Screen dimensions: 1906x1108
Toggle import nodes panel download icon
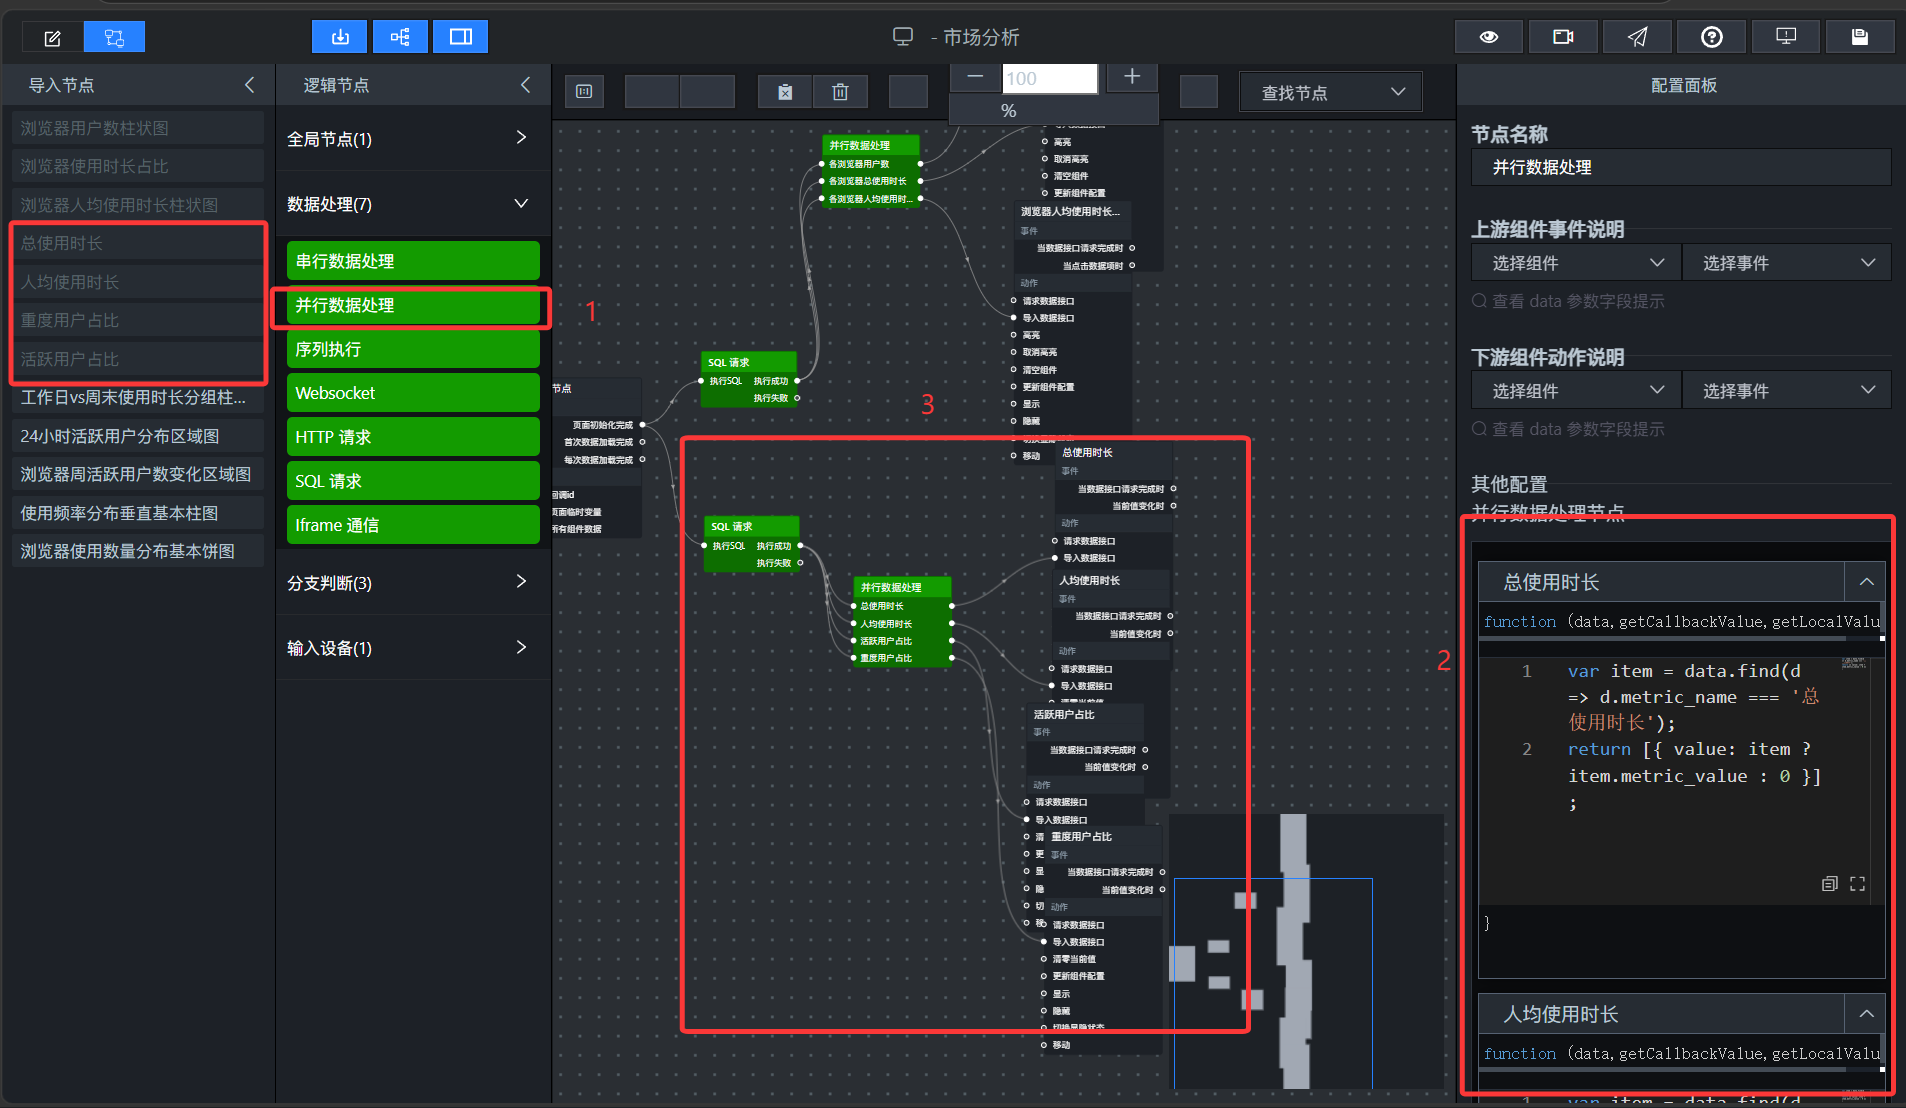coord(340,37)
